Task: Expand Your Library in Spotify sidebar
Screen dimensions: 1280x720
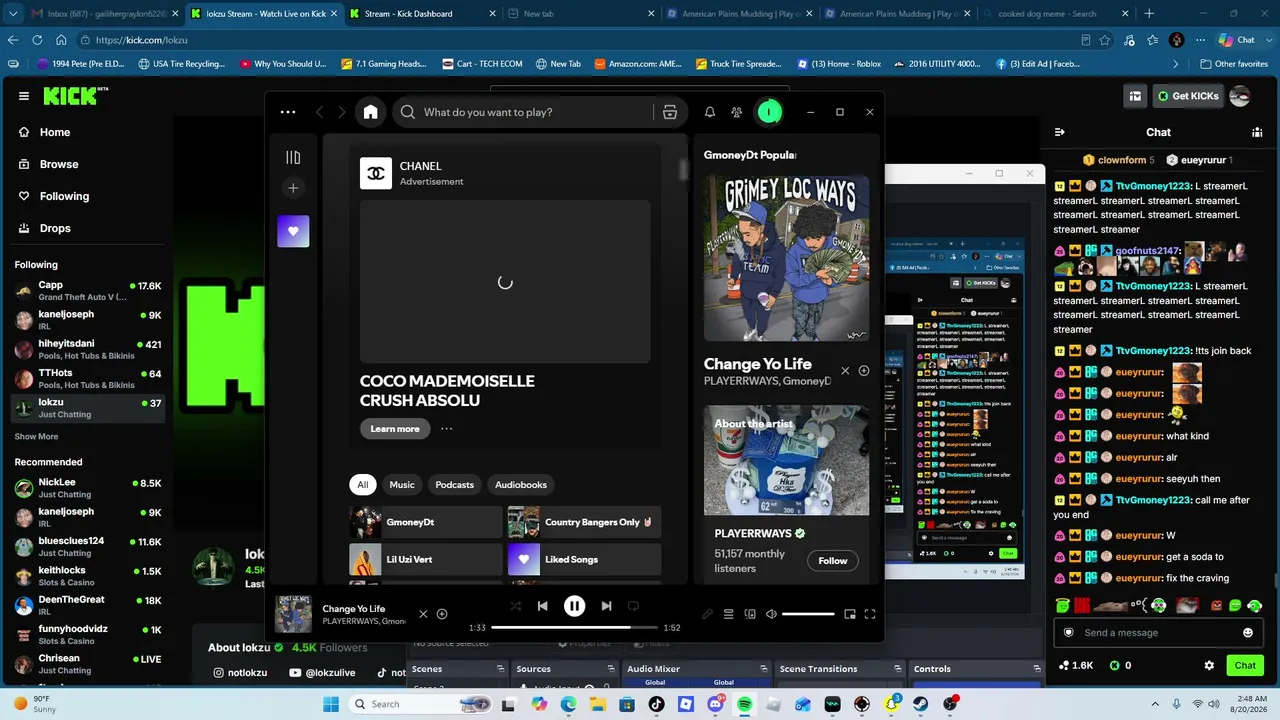Action: point(293,157)
